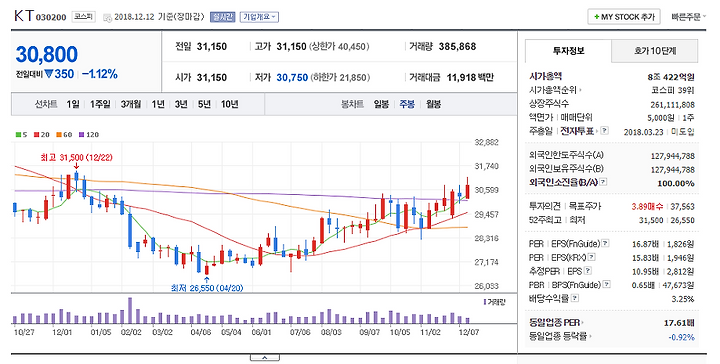This screenshot has height=364, width=720.
Task: Click the 최저 26,550 (04/20) chart marker
Action: tap(207, 288)
